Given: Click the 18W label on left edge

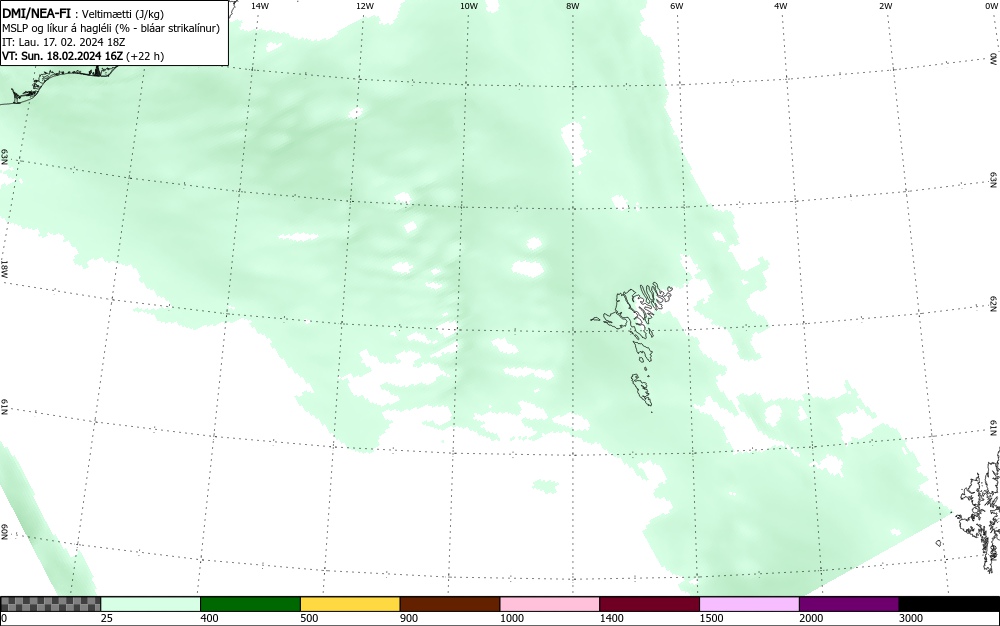Looking at the screenshot, I should coord(4,268).
